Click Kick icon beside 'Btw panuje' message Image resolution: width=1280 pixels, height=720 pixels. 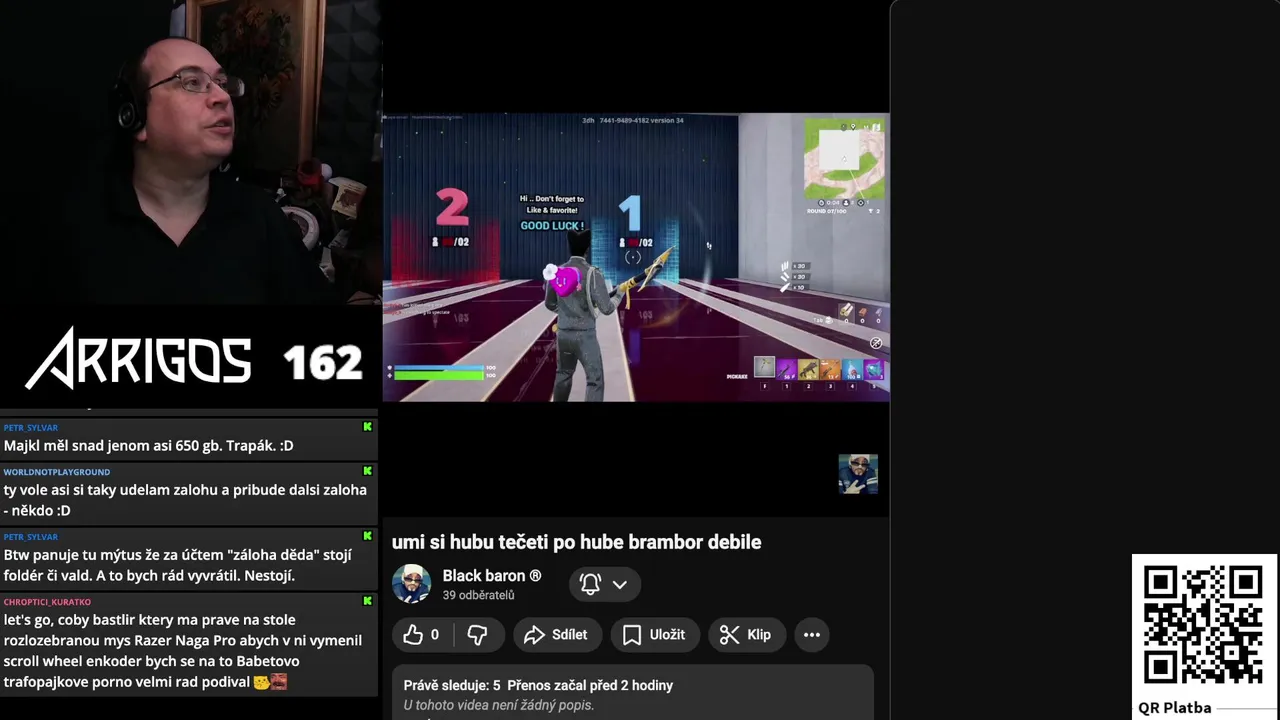367,536
